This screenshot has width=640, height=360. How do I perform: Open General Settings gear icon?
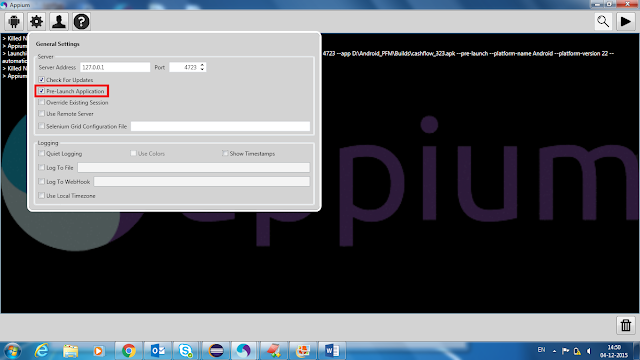point(37,21)
